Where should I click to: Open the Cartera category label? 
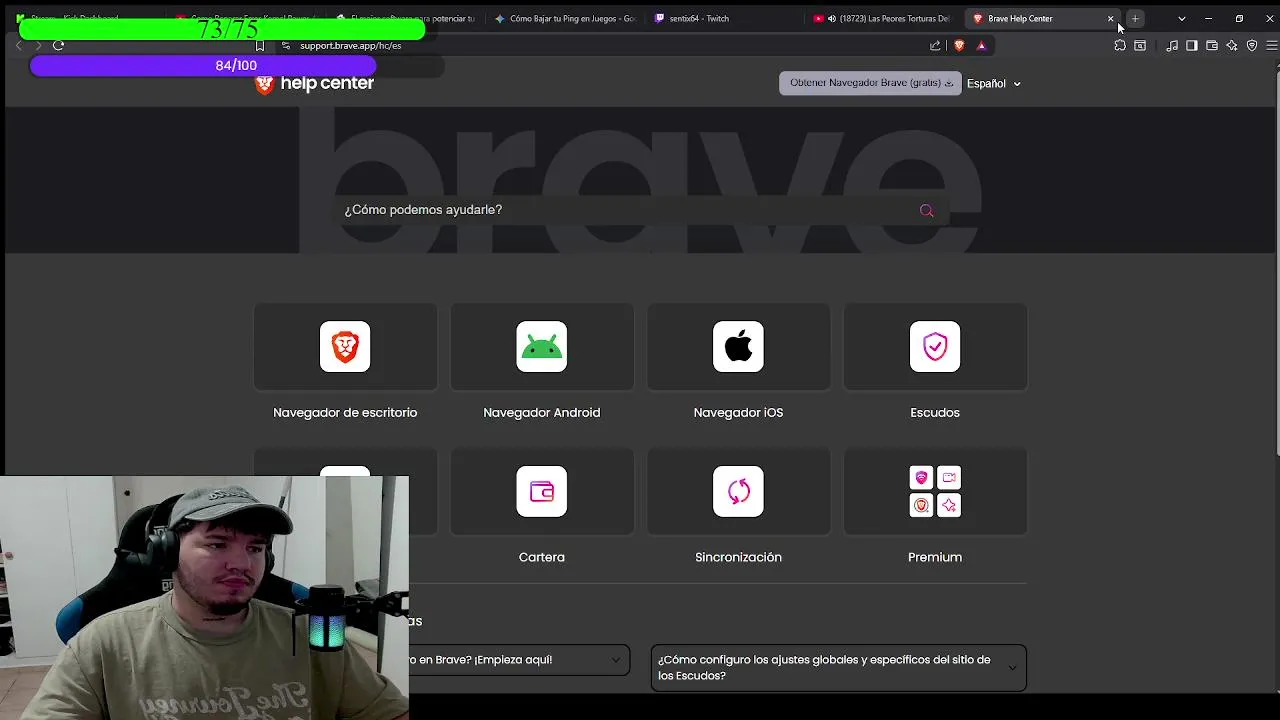542,557
